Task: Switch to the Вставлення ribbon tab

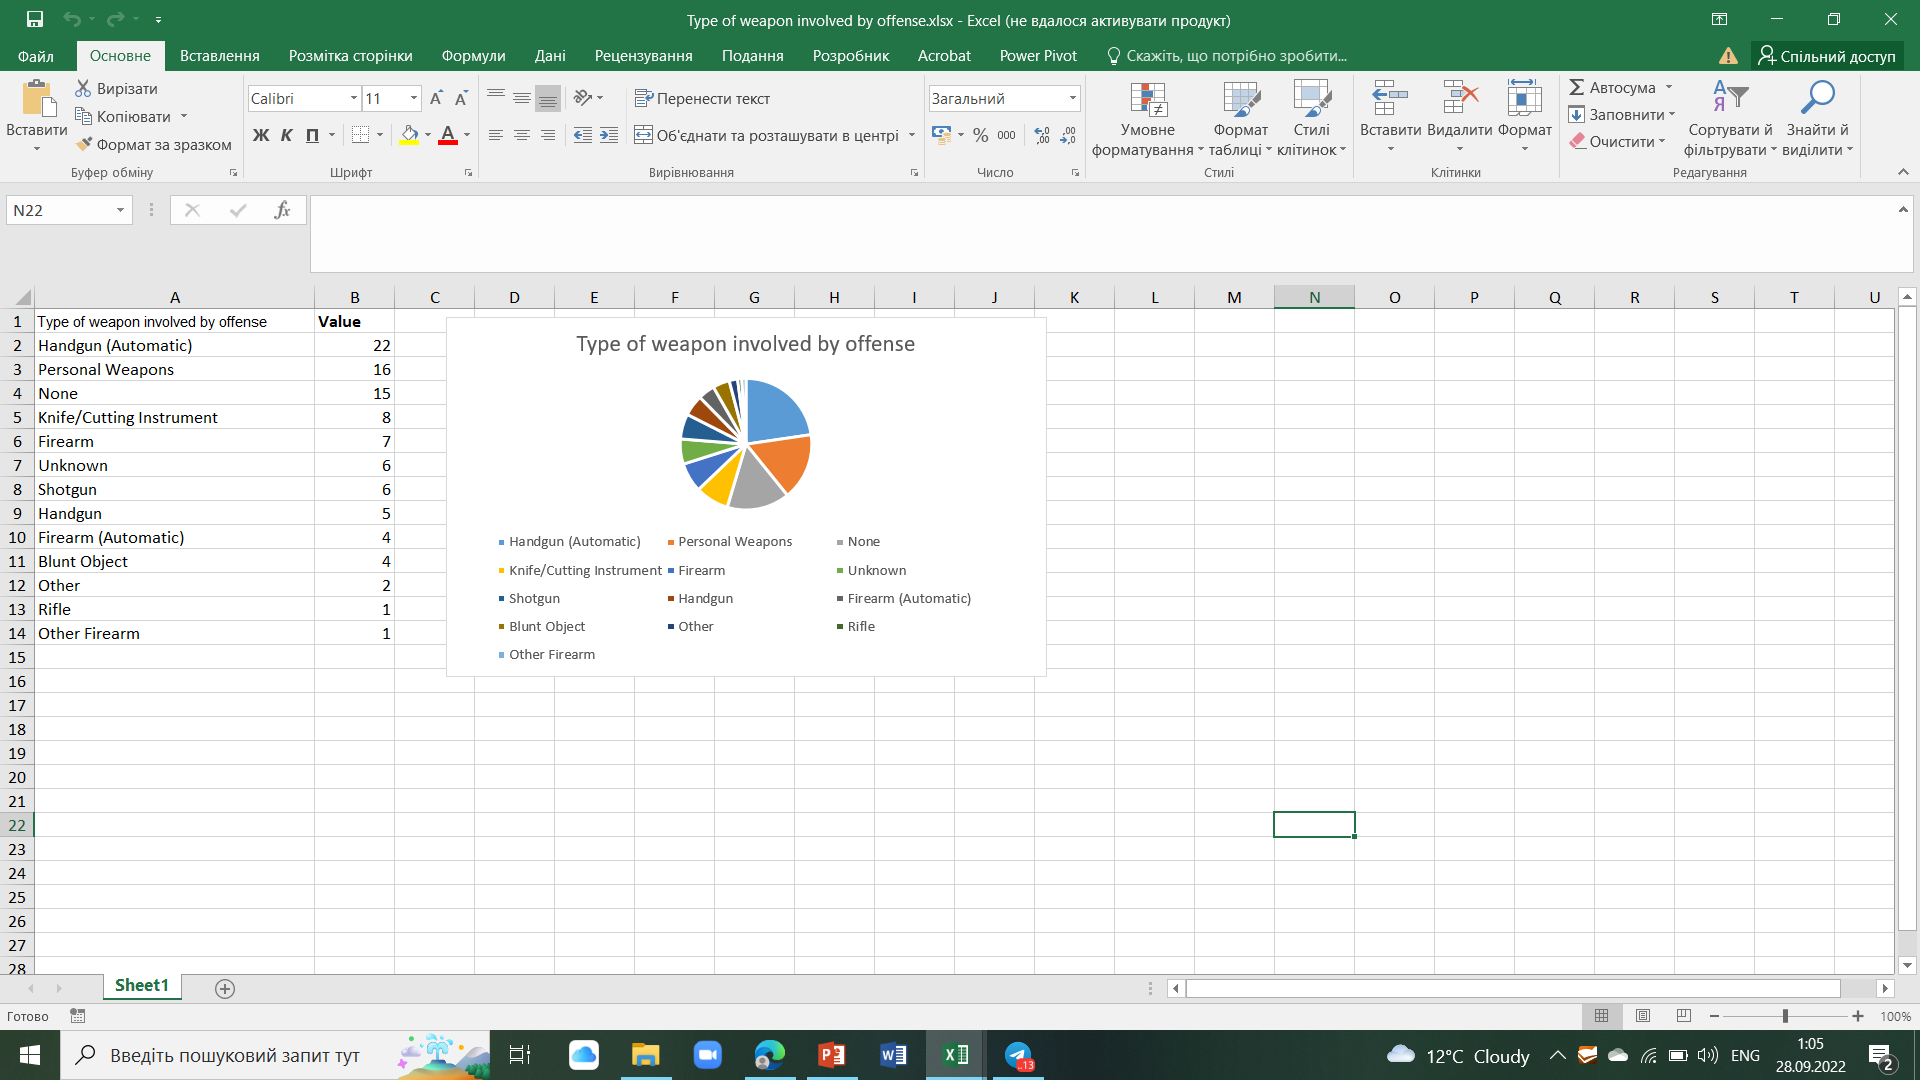Action: (219, 56)
